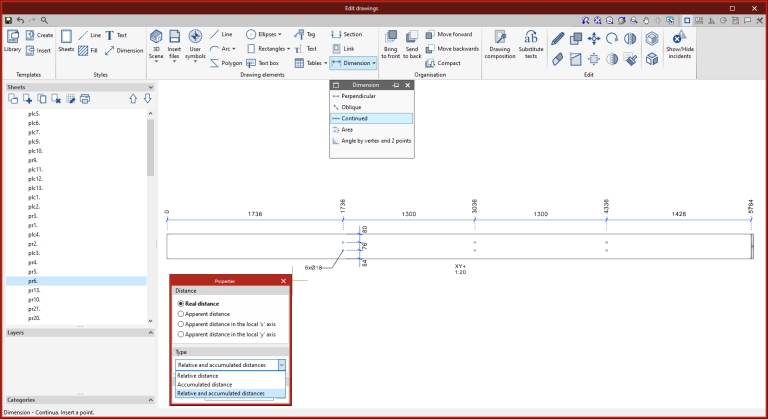Click the Link tool
This screenshot has width=768, height=419.
click(x=343, y=49)
